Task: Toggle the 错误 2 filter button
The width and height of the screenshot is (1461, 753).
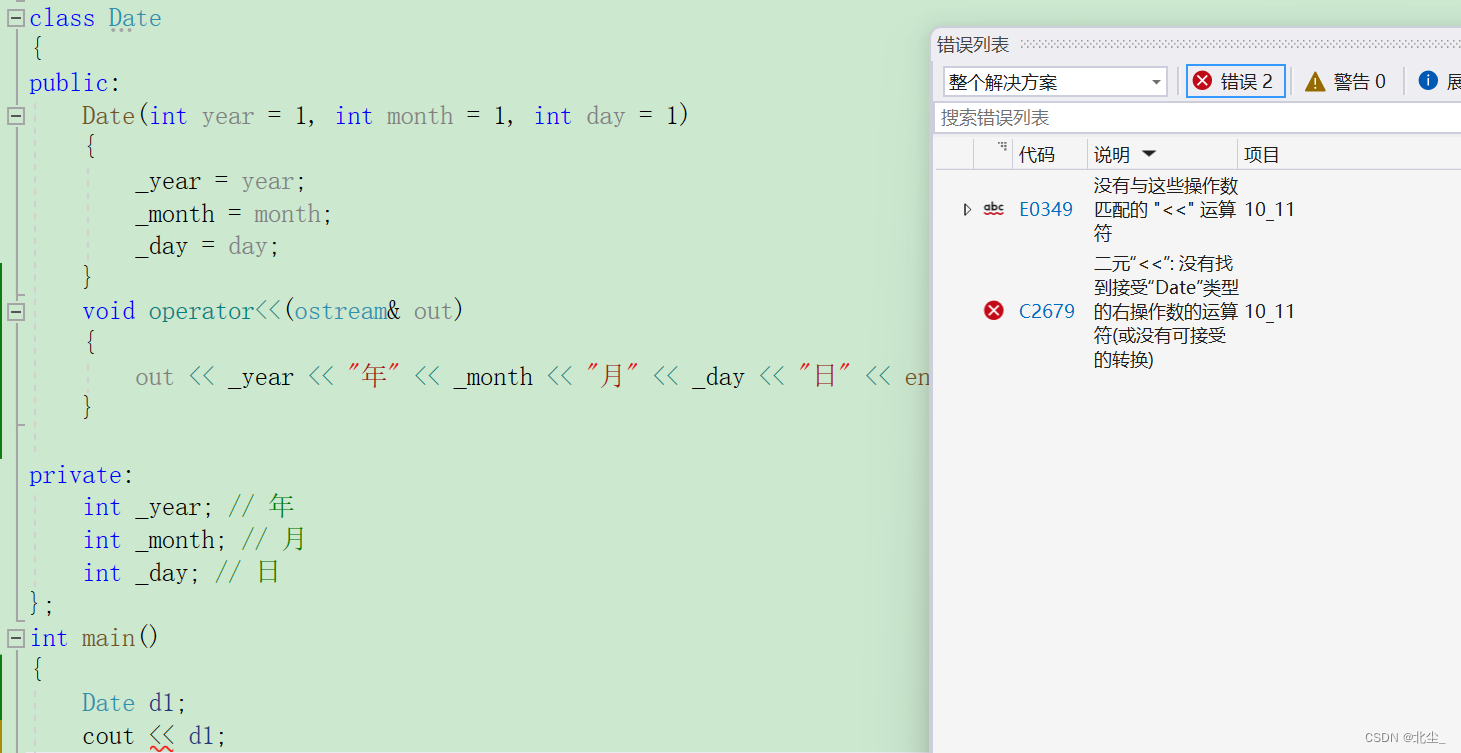Action: pos(1235,82)
